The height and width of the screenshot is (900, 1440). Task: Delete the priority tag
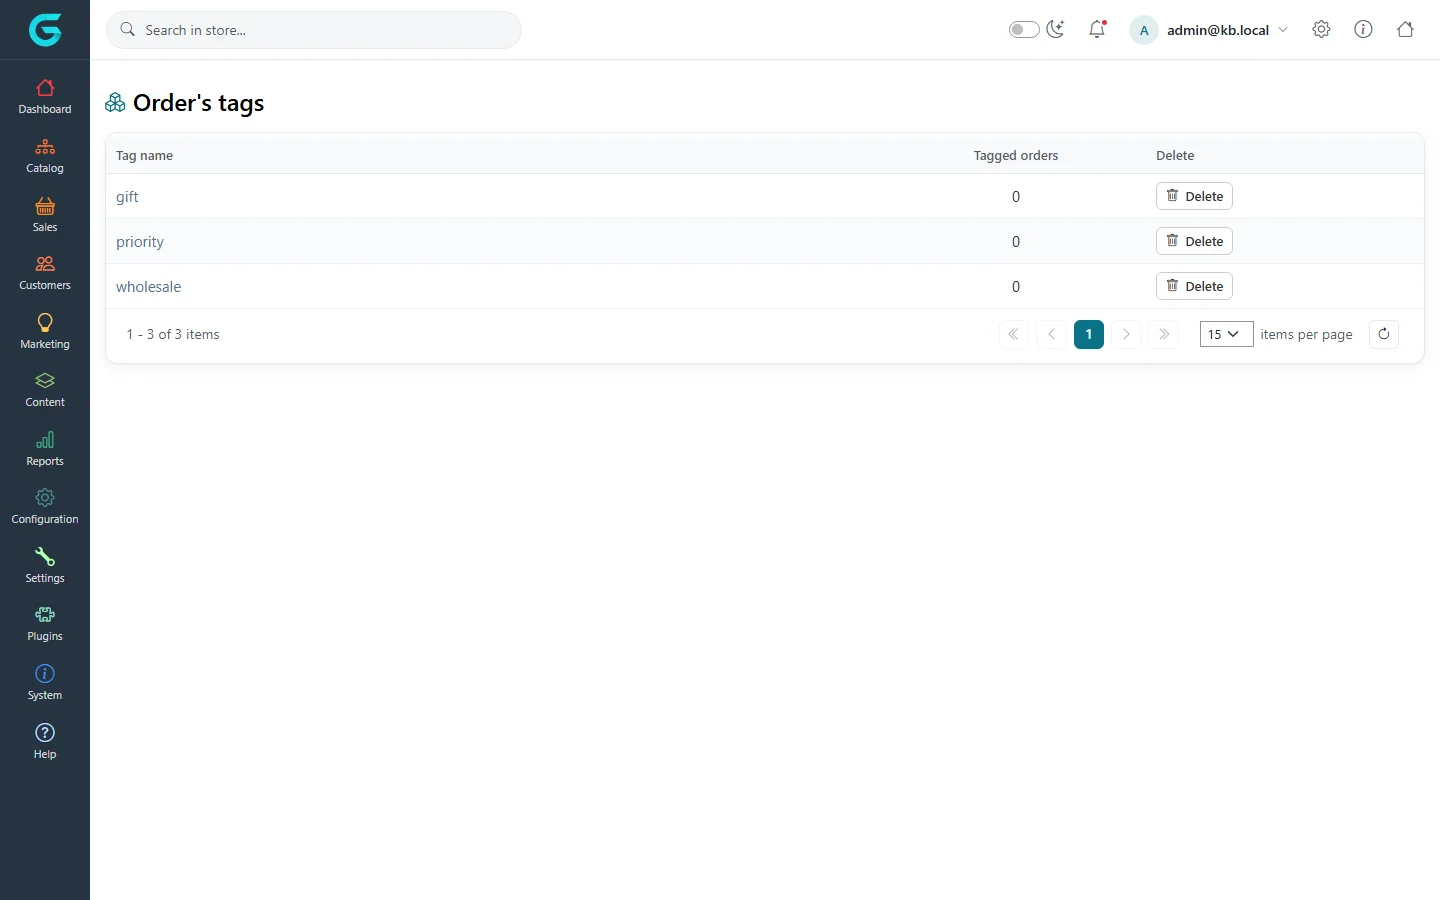tap(1194, 241)
